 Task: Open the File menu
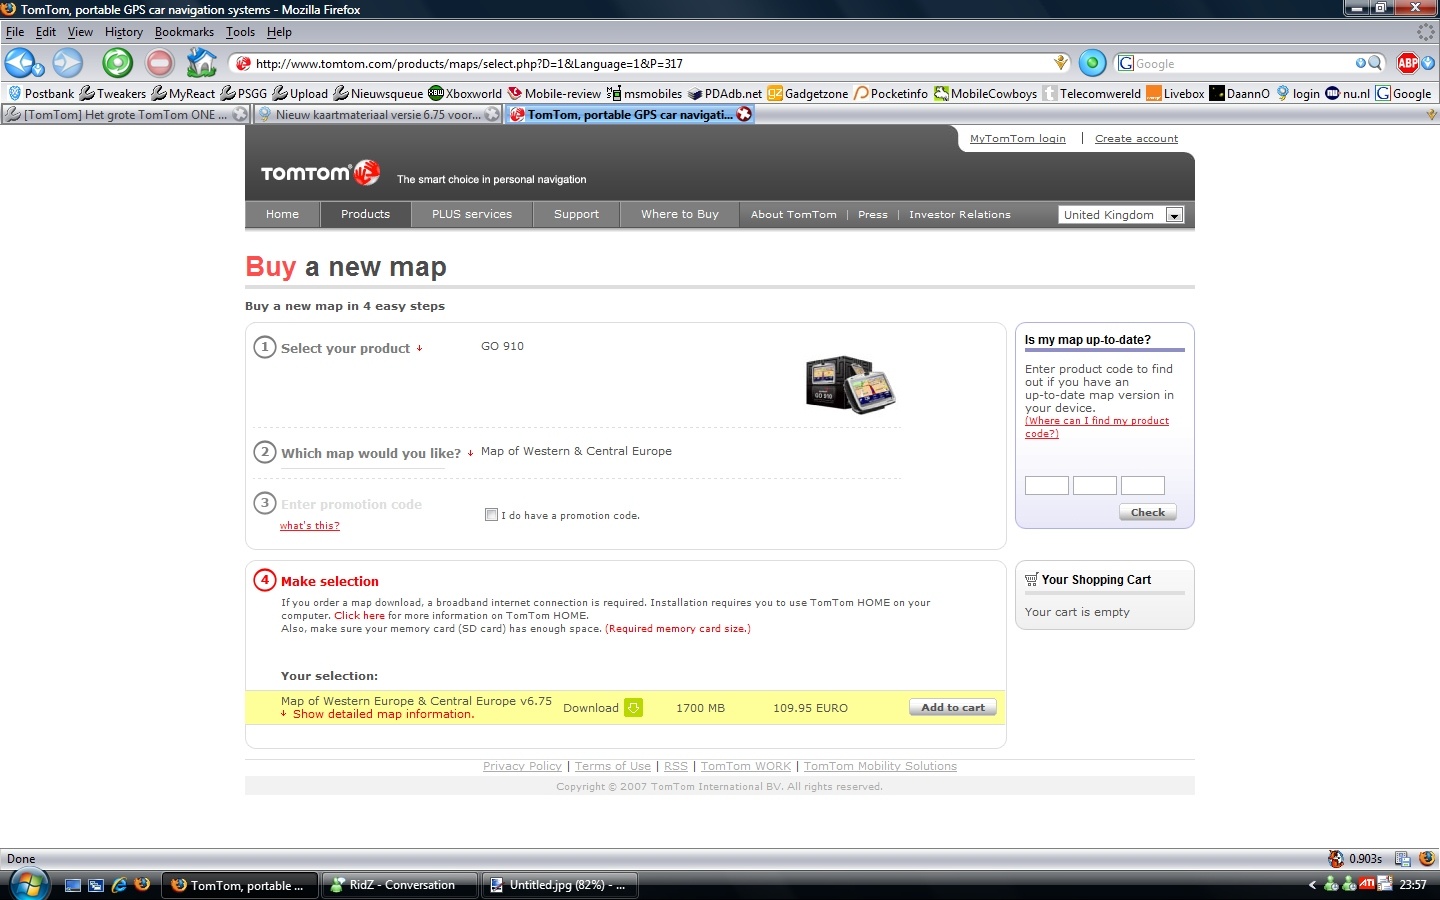(x=15, y=32)
